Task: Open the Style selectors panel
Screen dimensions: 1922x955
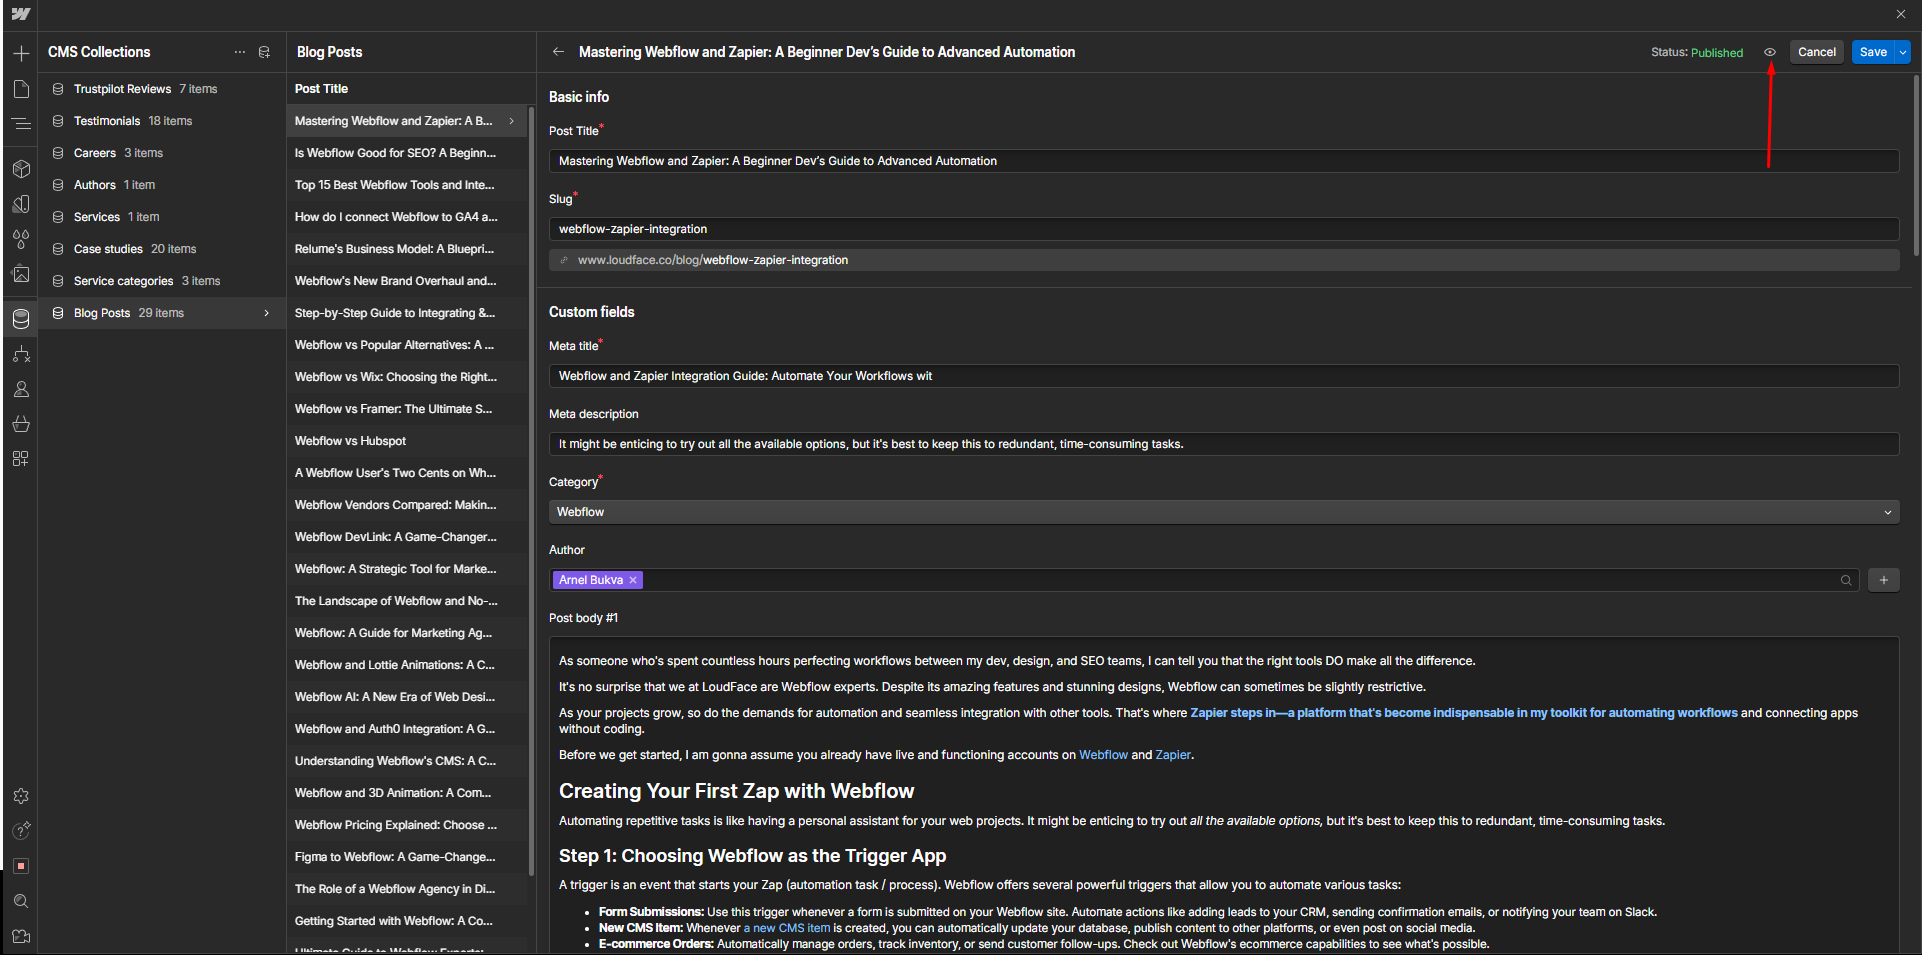Action: coord(21,204)
